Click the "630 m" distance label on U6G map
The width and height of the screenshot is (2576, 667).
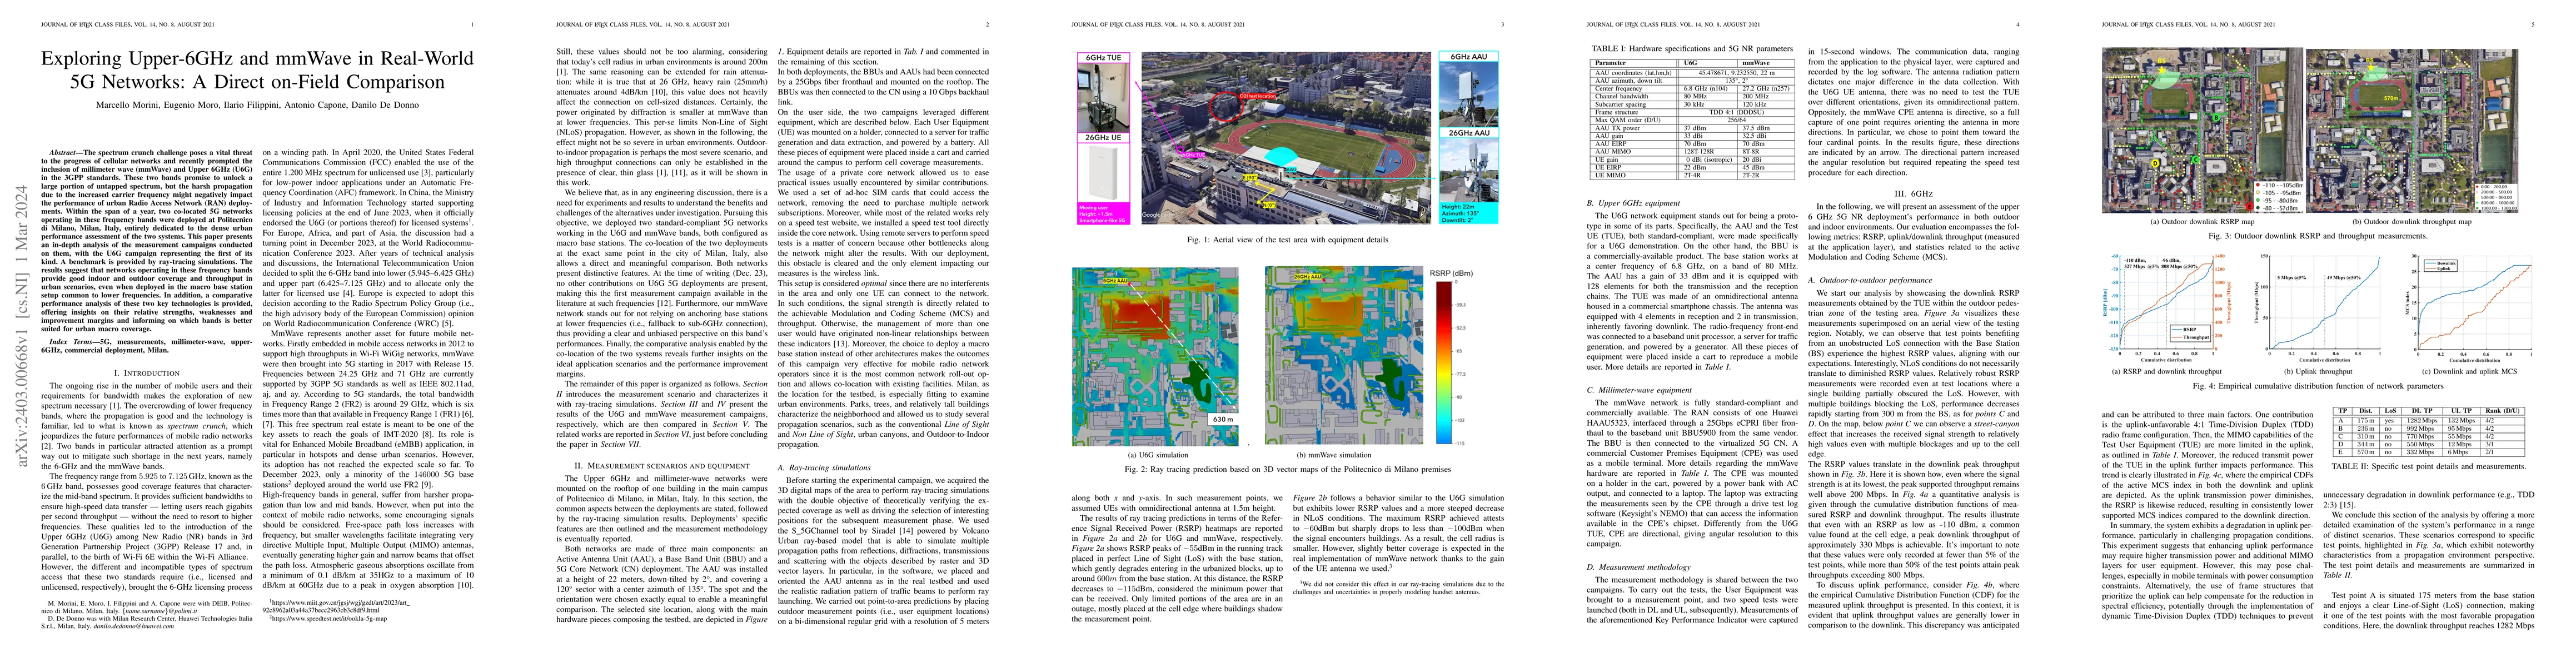[1223, 420]
